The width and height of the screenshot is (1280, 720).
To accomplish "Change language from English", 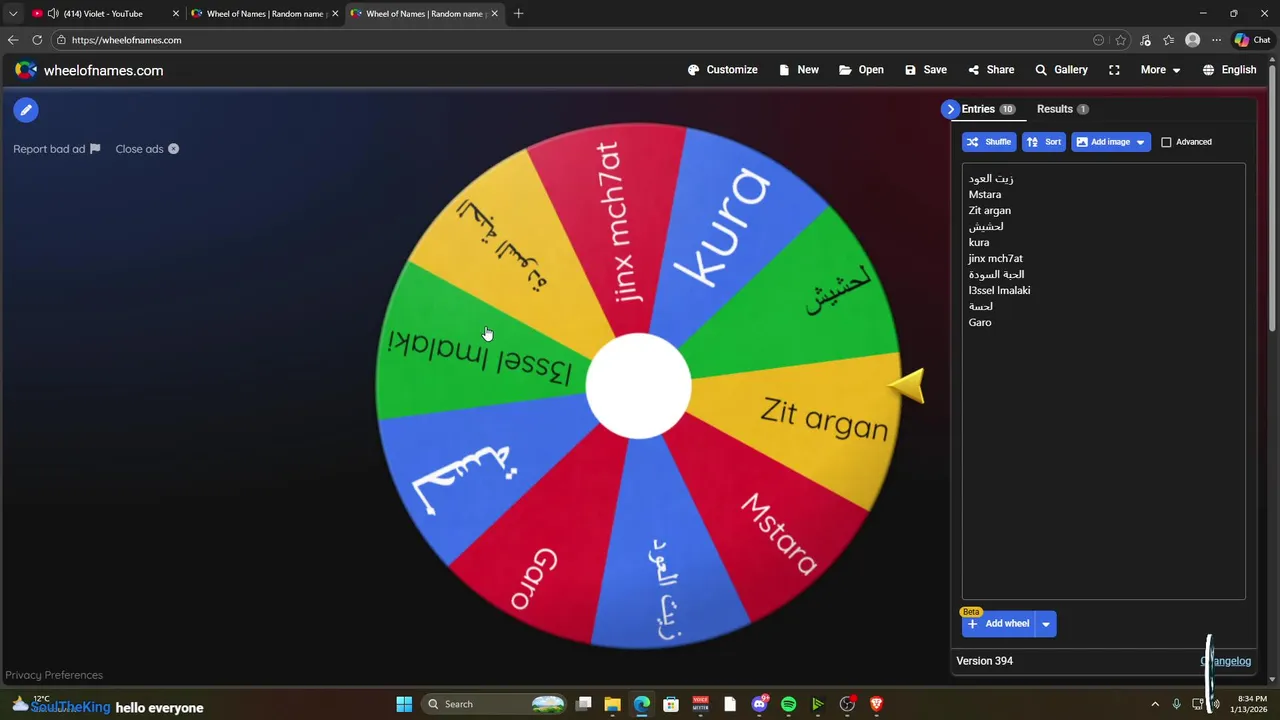I will click(x=1229, y=70).
